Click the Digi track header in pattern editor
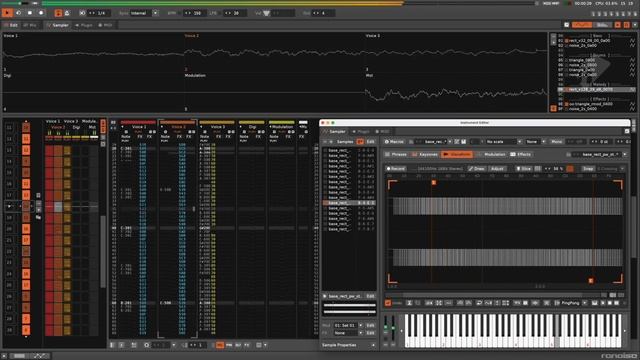 [252, 127]
